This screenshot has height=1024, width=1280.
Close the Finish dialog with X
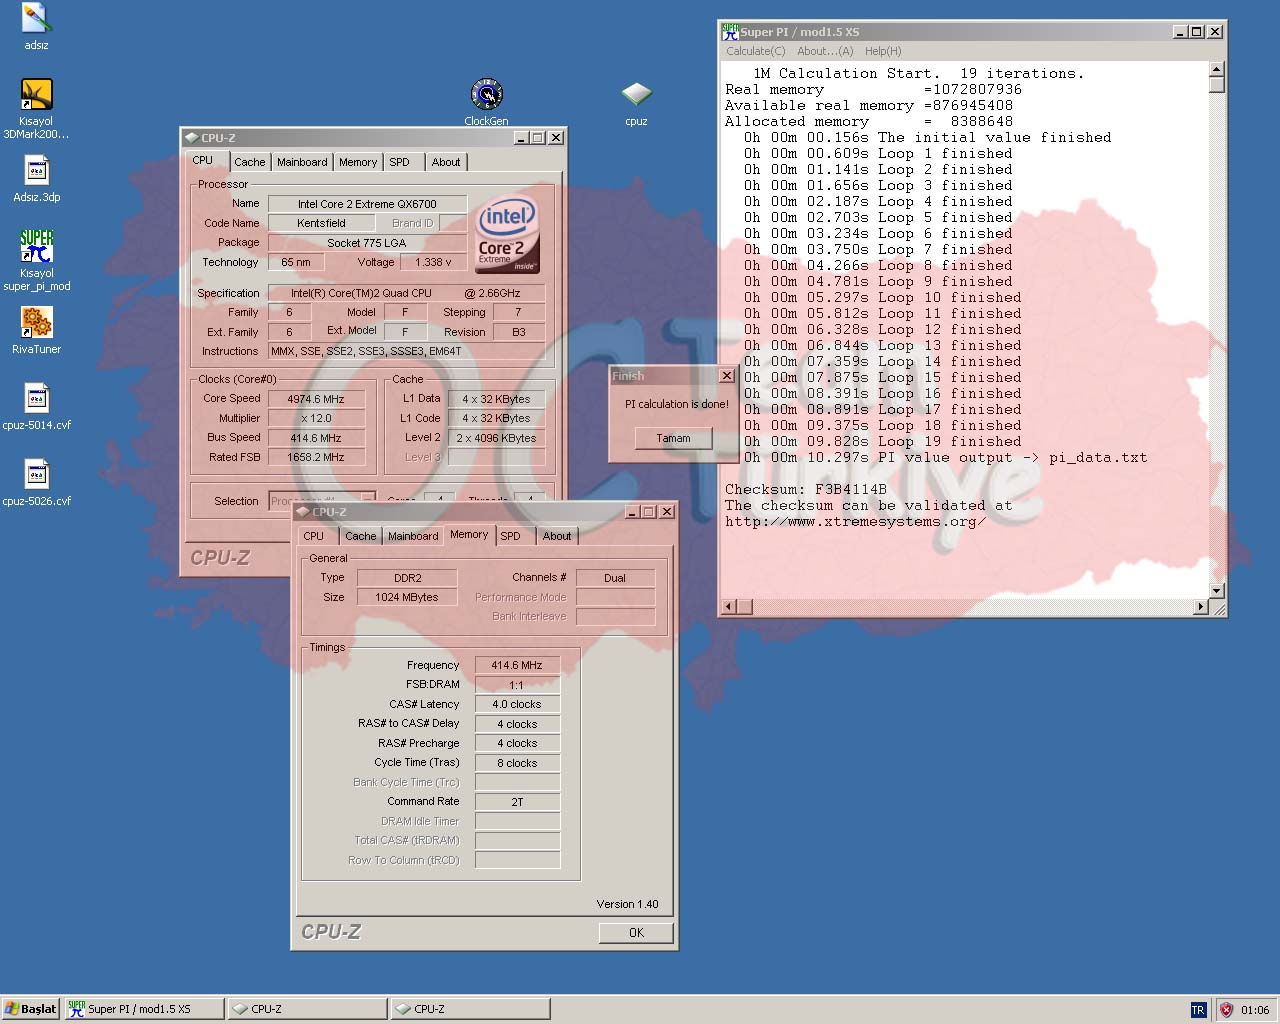coord(727,376)
